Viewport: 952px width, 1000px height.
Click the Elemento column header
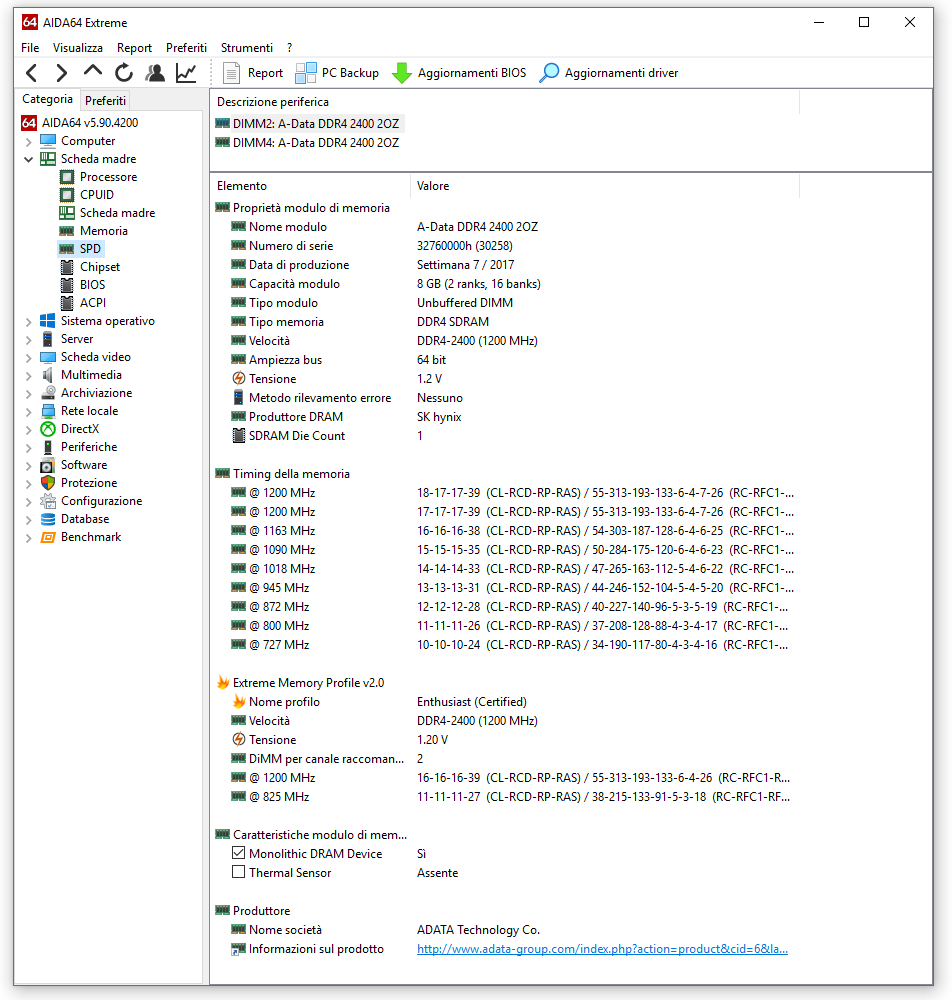[311, 186]
